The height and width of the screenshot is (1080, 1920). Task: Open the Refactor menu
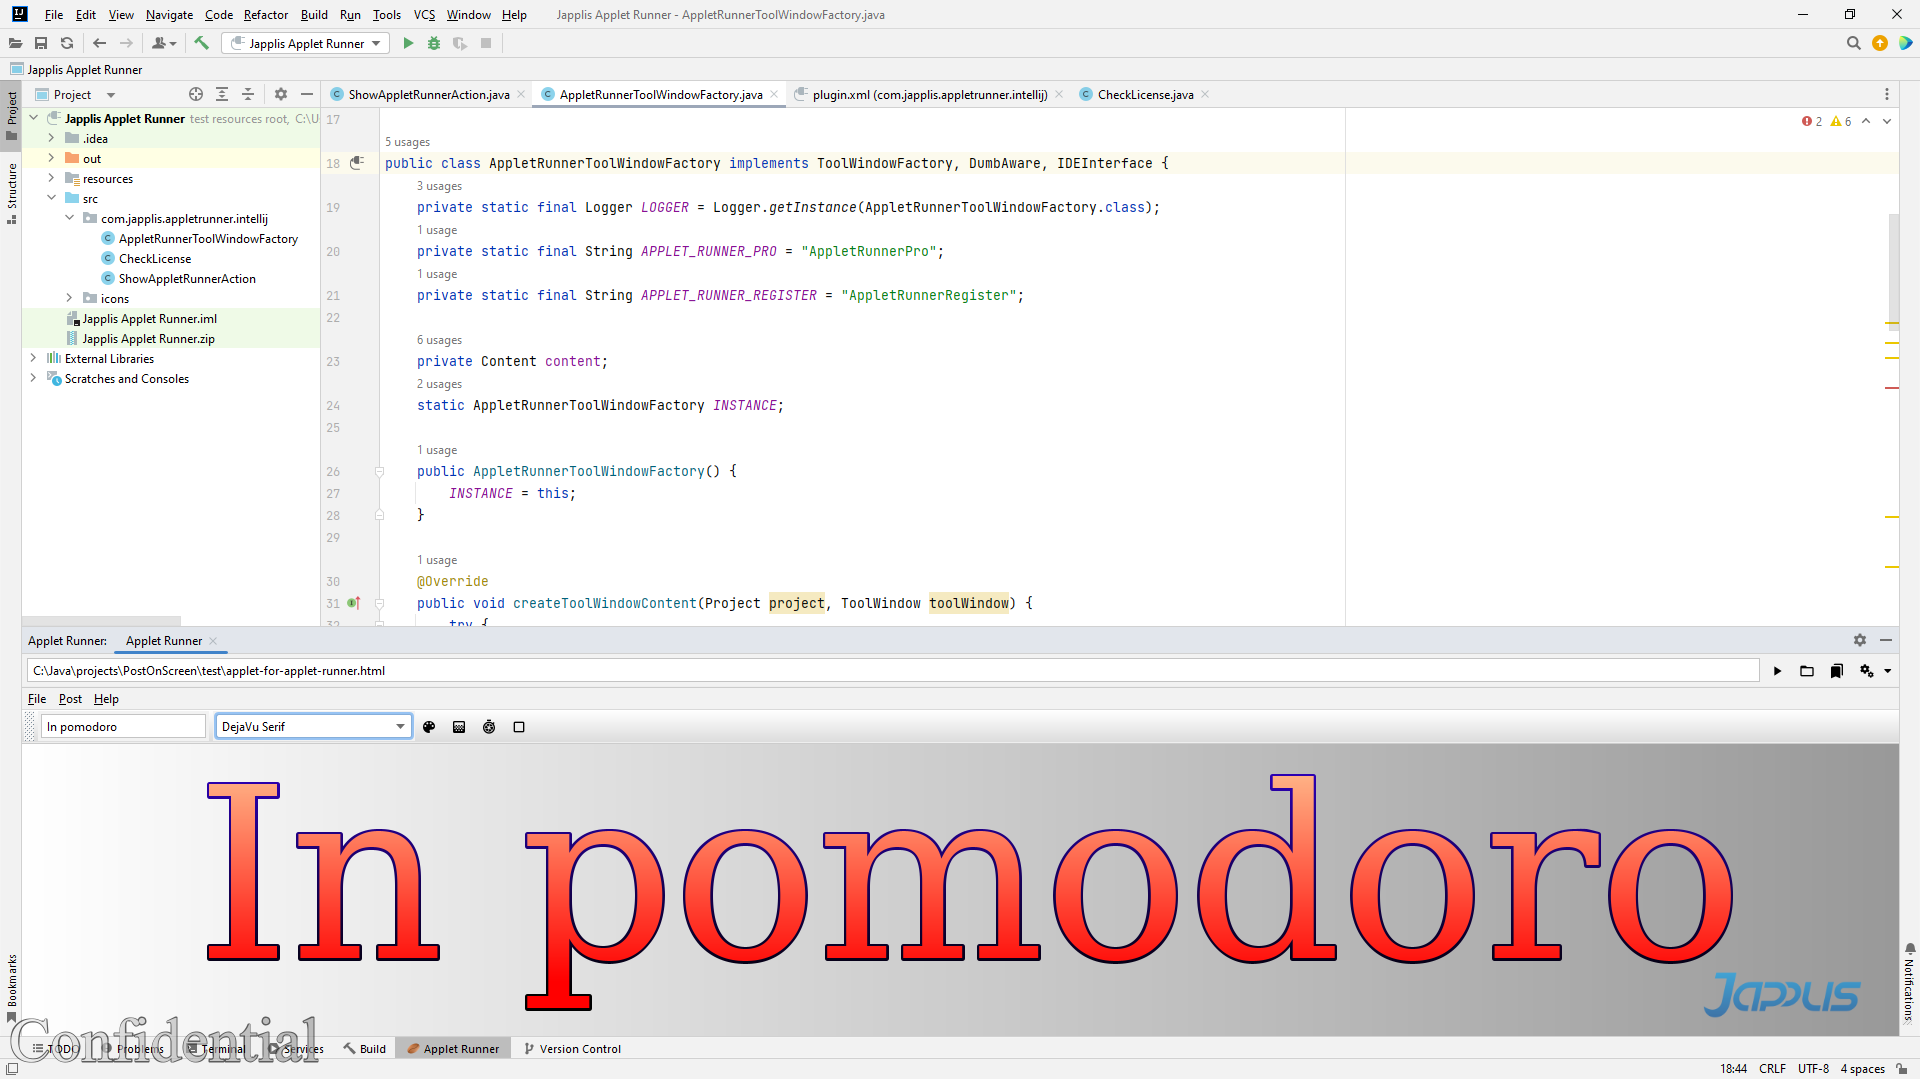coord(265,14)
